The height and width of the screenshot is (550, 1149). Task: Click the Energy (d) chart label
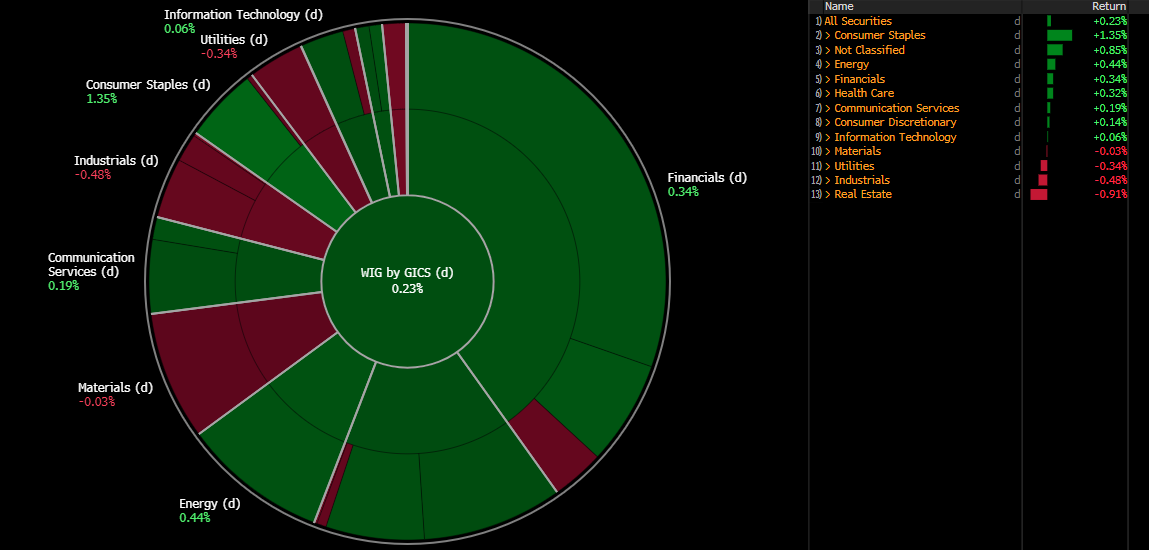click(x=210, y=504)
